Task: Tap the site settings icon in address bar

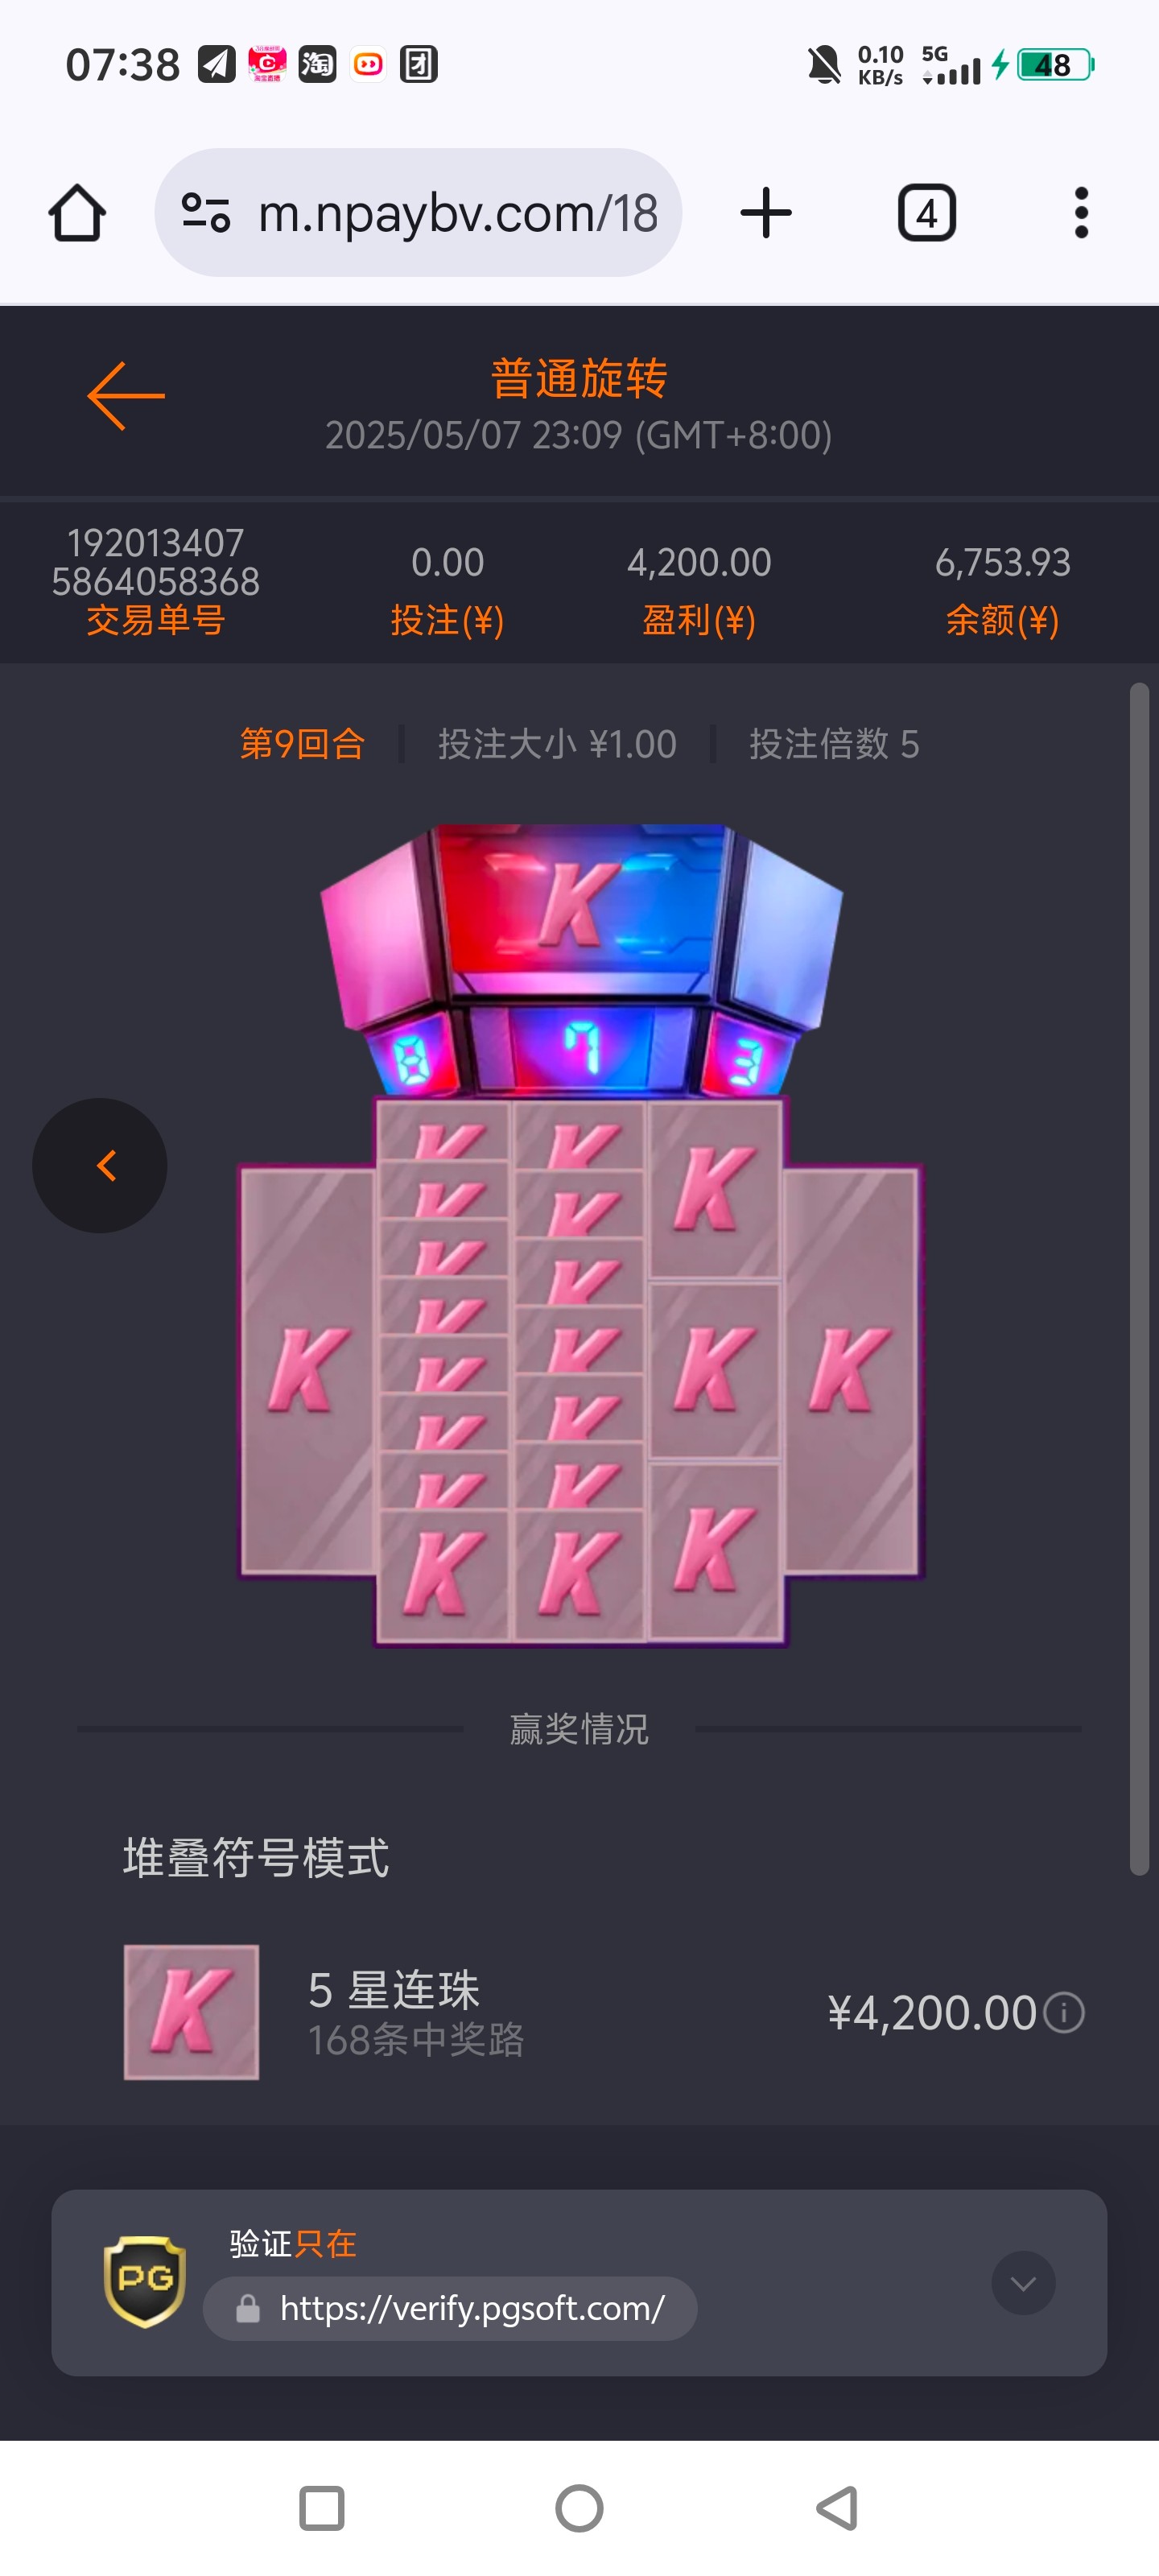Action: click(206, 213)
